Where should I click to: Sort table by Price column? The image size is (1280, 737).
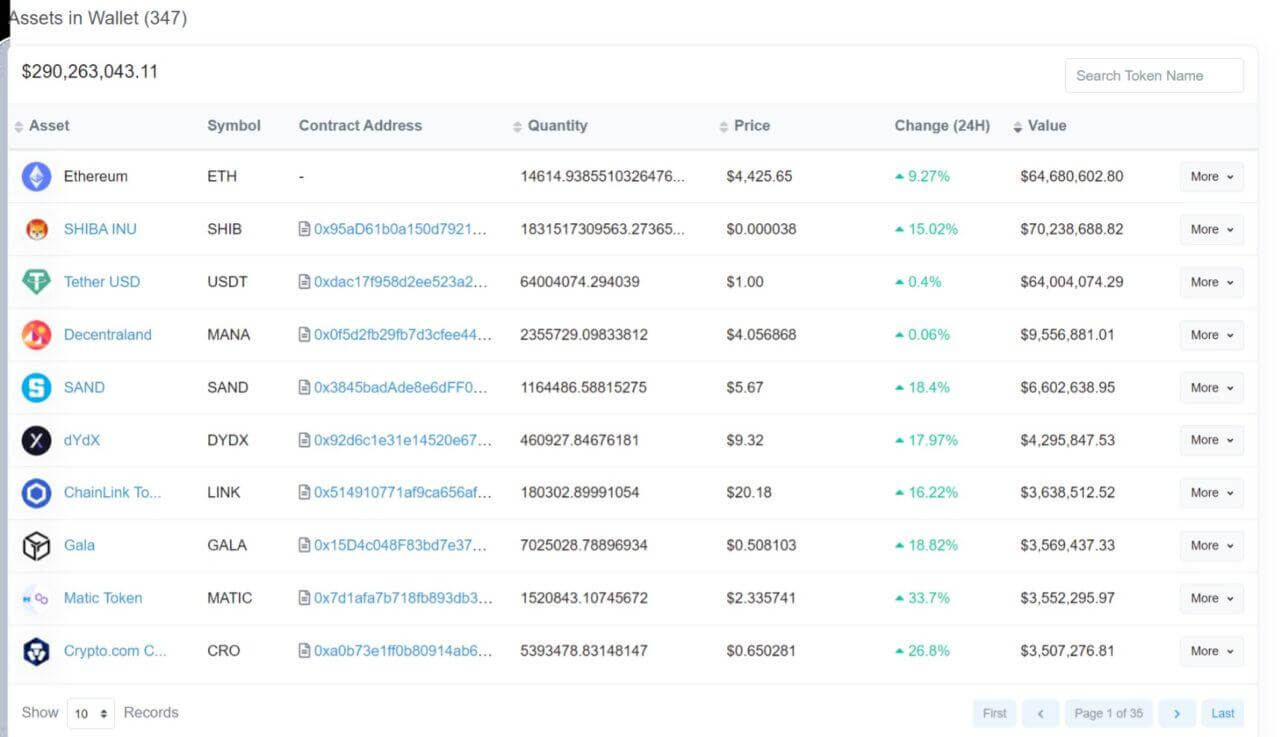[x=745, y=126]
